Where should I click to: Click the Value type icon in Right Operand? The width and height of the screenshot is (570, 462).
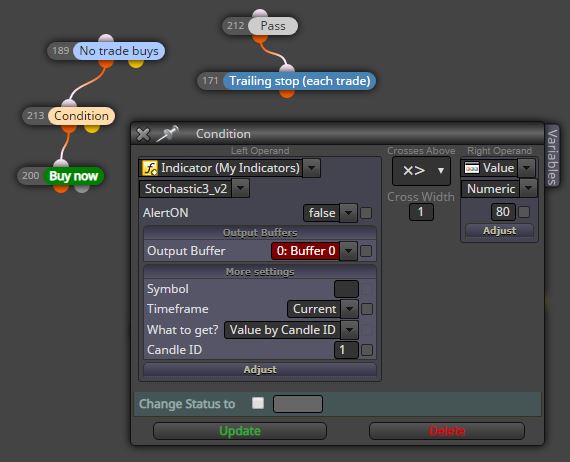[471, 168]
